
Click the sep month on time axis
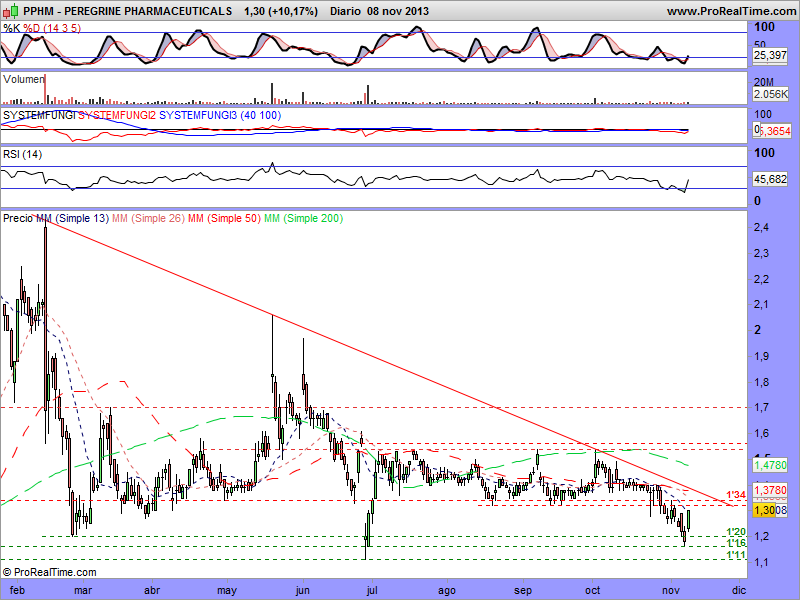(522, 590)
